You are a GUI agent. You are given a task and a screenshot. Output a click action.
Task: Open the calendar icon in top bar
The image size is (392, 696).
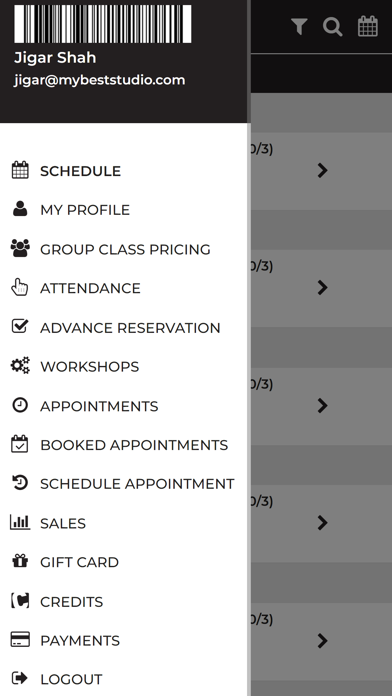coord(368,26)
